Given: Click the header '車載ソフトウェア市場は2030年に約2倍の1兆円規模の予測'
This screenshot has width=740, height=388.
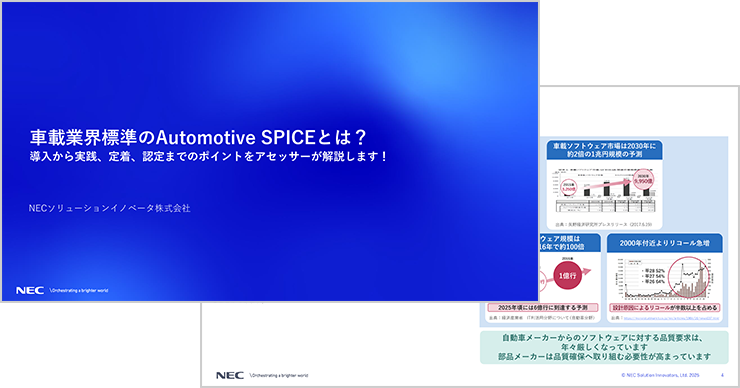Looking at the screenshot, I should coord(605,150).
